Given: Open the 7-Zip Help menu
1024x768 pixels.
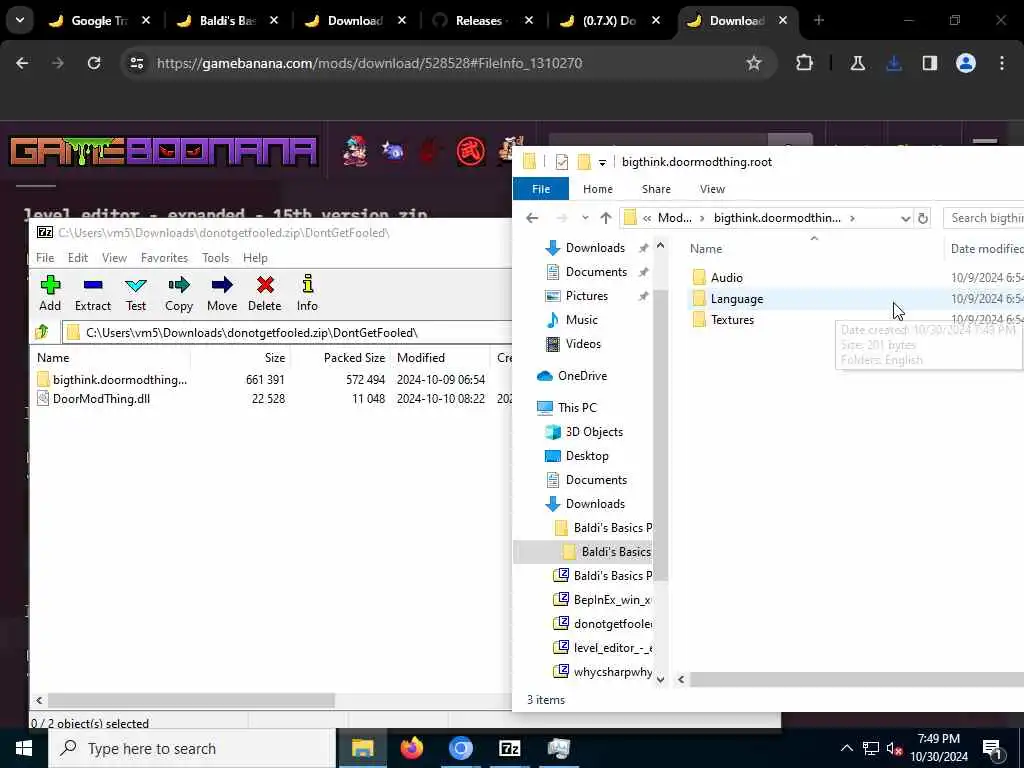Looking at the screenshot, I should tap(255, 257).
